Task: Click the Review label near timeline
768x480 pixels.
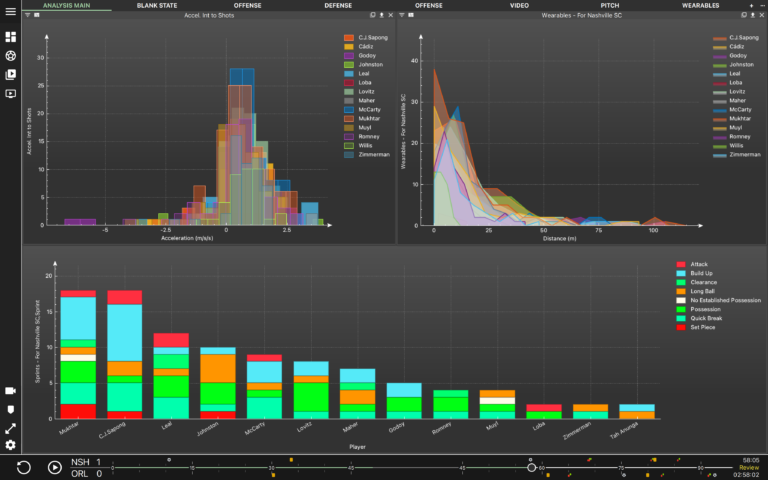Action: [749, 468]
